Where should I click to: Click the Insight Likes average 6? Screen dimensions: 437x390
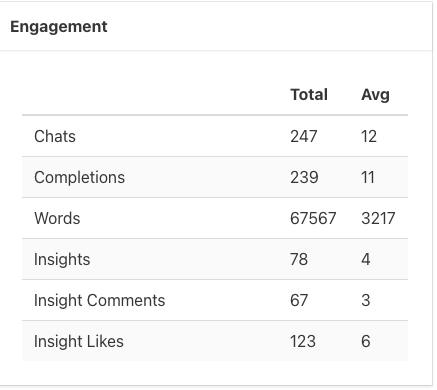pos(366,341)
